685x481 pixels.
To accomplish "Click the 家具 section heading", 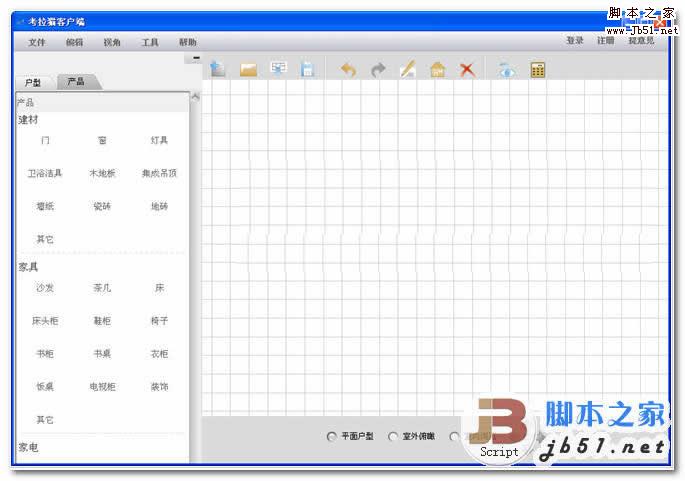I will tap(28, 267).
